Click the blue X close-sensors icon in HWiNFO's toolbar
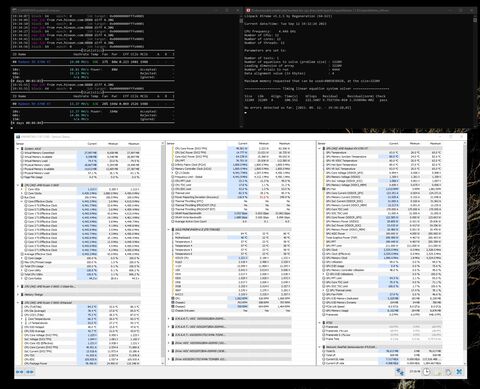This screenshot has width=480, height=389. tap(459, 372)
